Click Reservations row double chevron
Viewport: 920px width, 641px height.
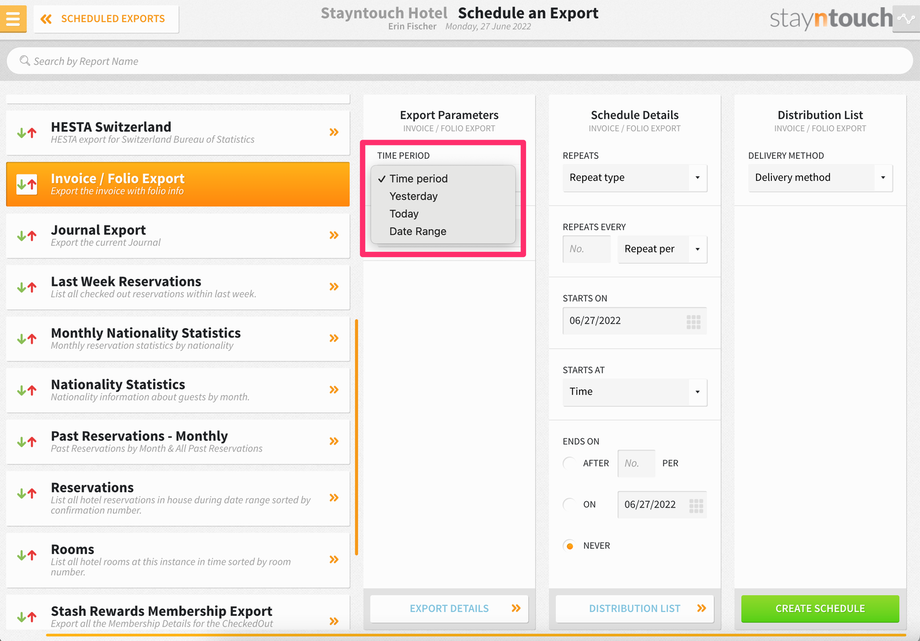coord(334,498)
